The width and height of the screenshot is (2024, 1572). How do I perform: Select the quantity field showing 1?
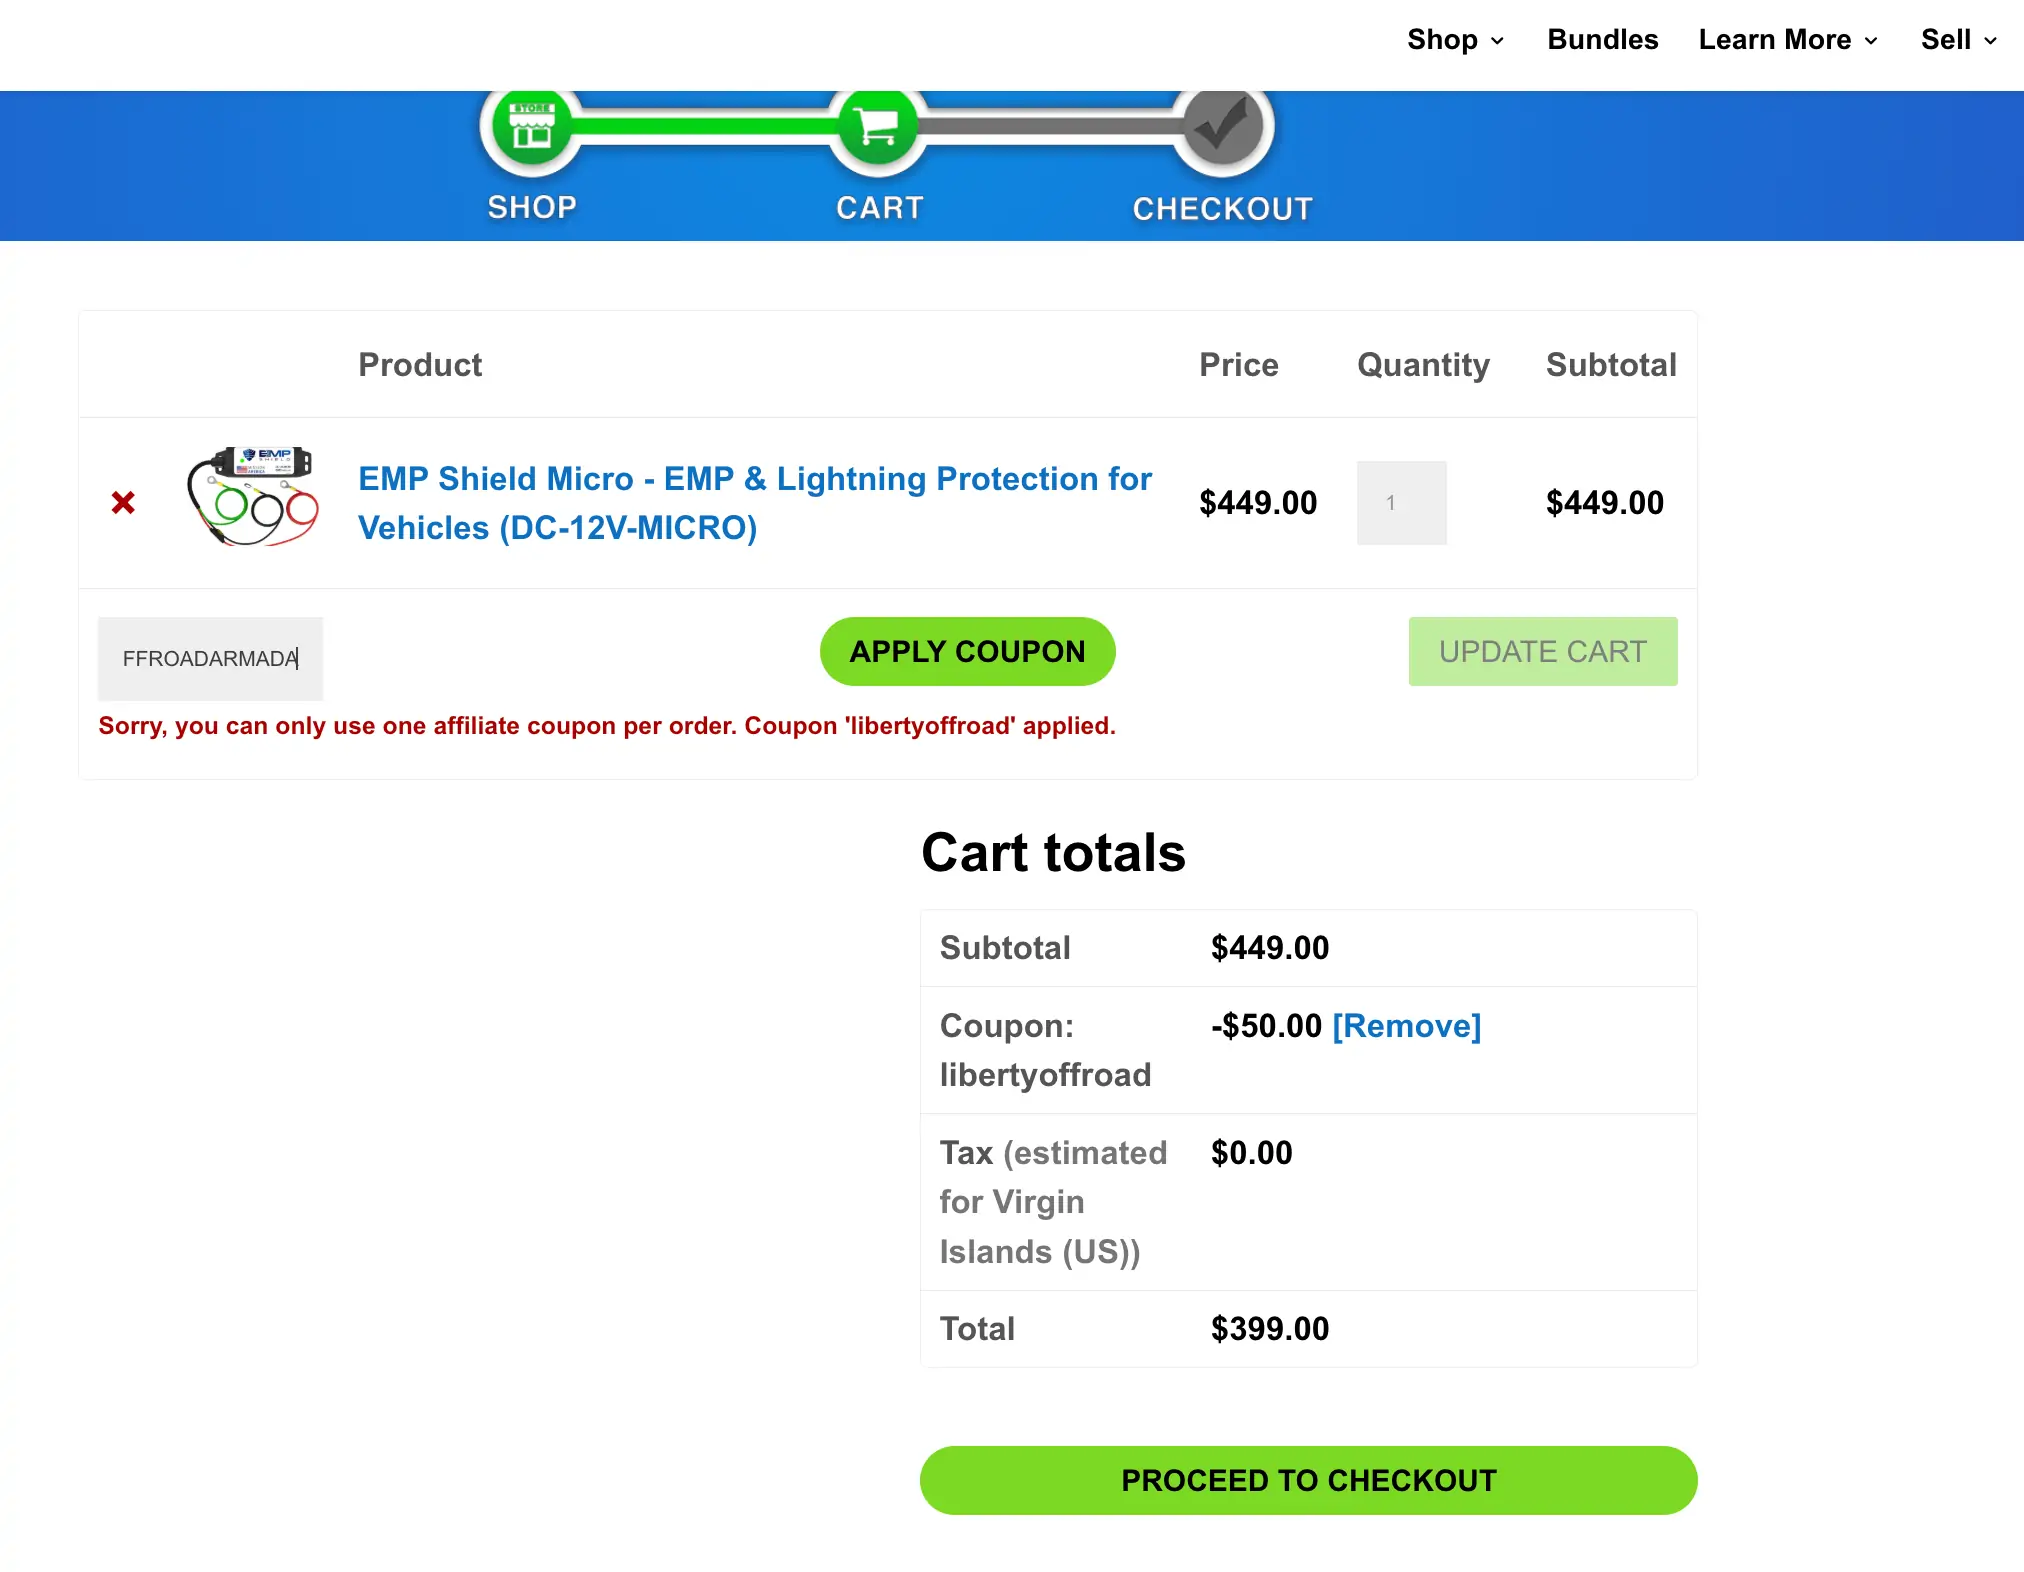(x=1400, y=503)
